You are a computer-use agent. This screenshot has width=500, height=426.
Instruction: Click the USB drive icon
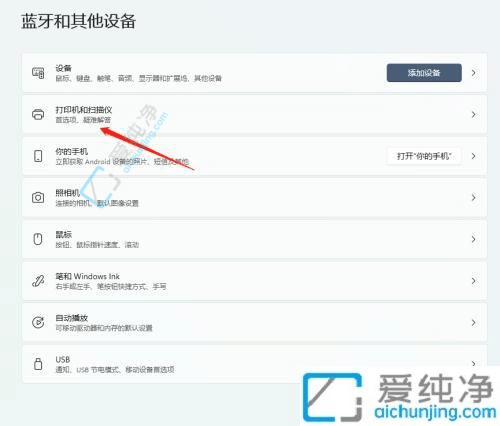[38, 364]
